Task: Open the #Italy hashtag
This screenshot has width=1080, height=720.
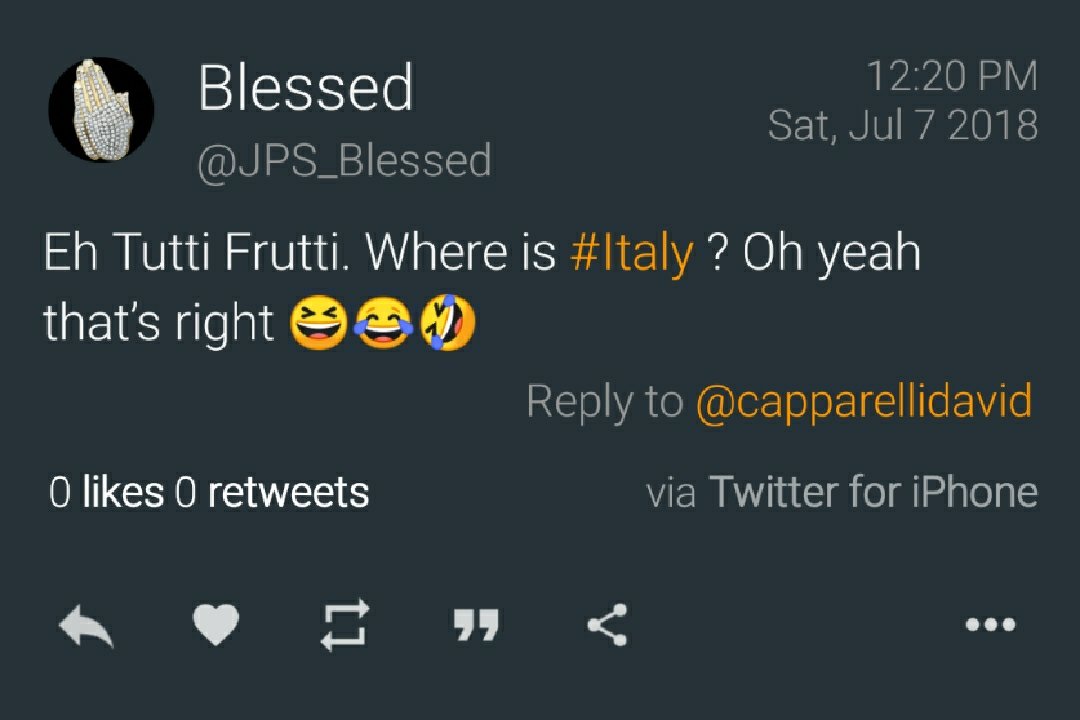Action: point(631,254)
